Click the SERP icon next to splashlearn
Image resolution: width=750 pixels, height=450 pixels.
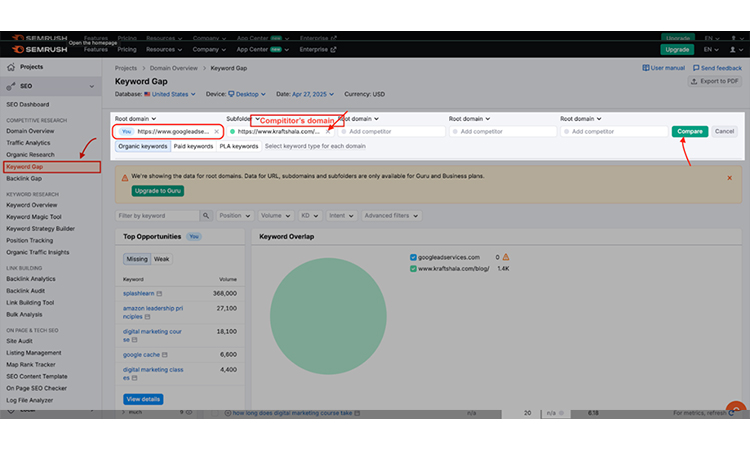point(159,294)
